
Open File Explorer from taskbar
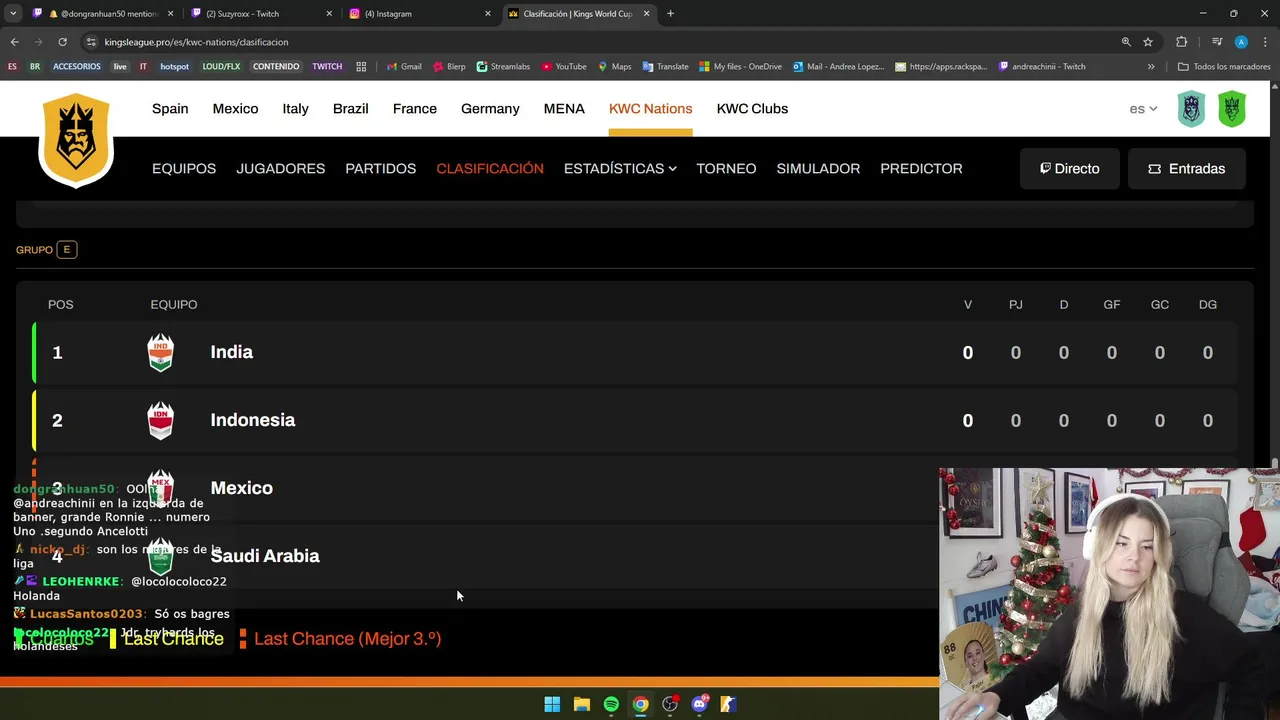(x=581, y=704)
